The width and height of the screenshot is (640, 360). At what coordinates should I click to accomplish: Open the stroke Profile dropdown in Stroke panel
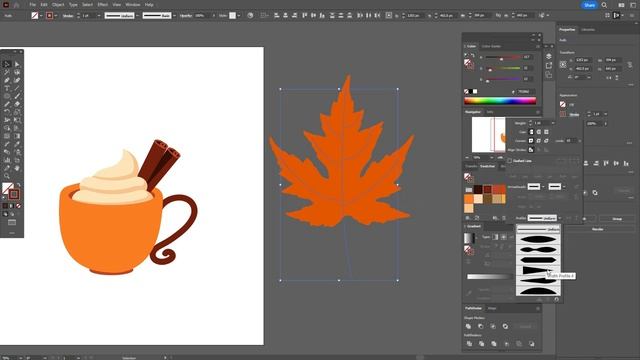560,218
